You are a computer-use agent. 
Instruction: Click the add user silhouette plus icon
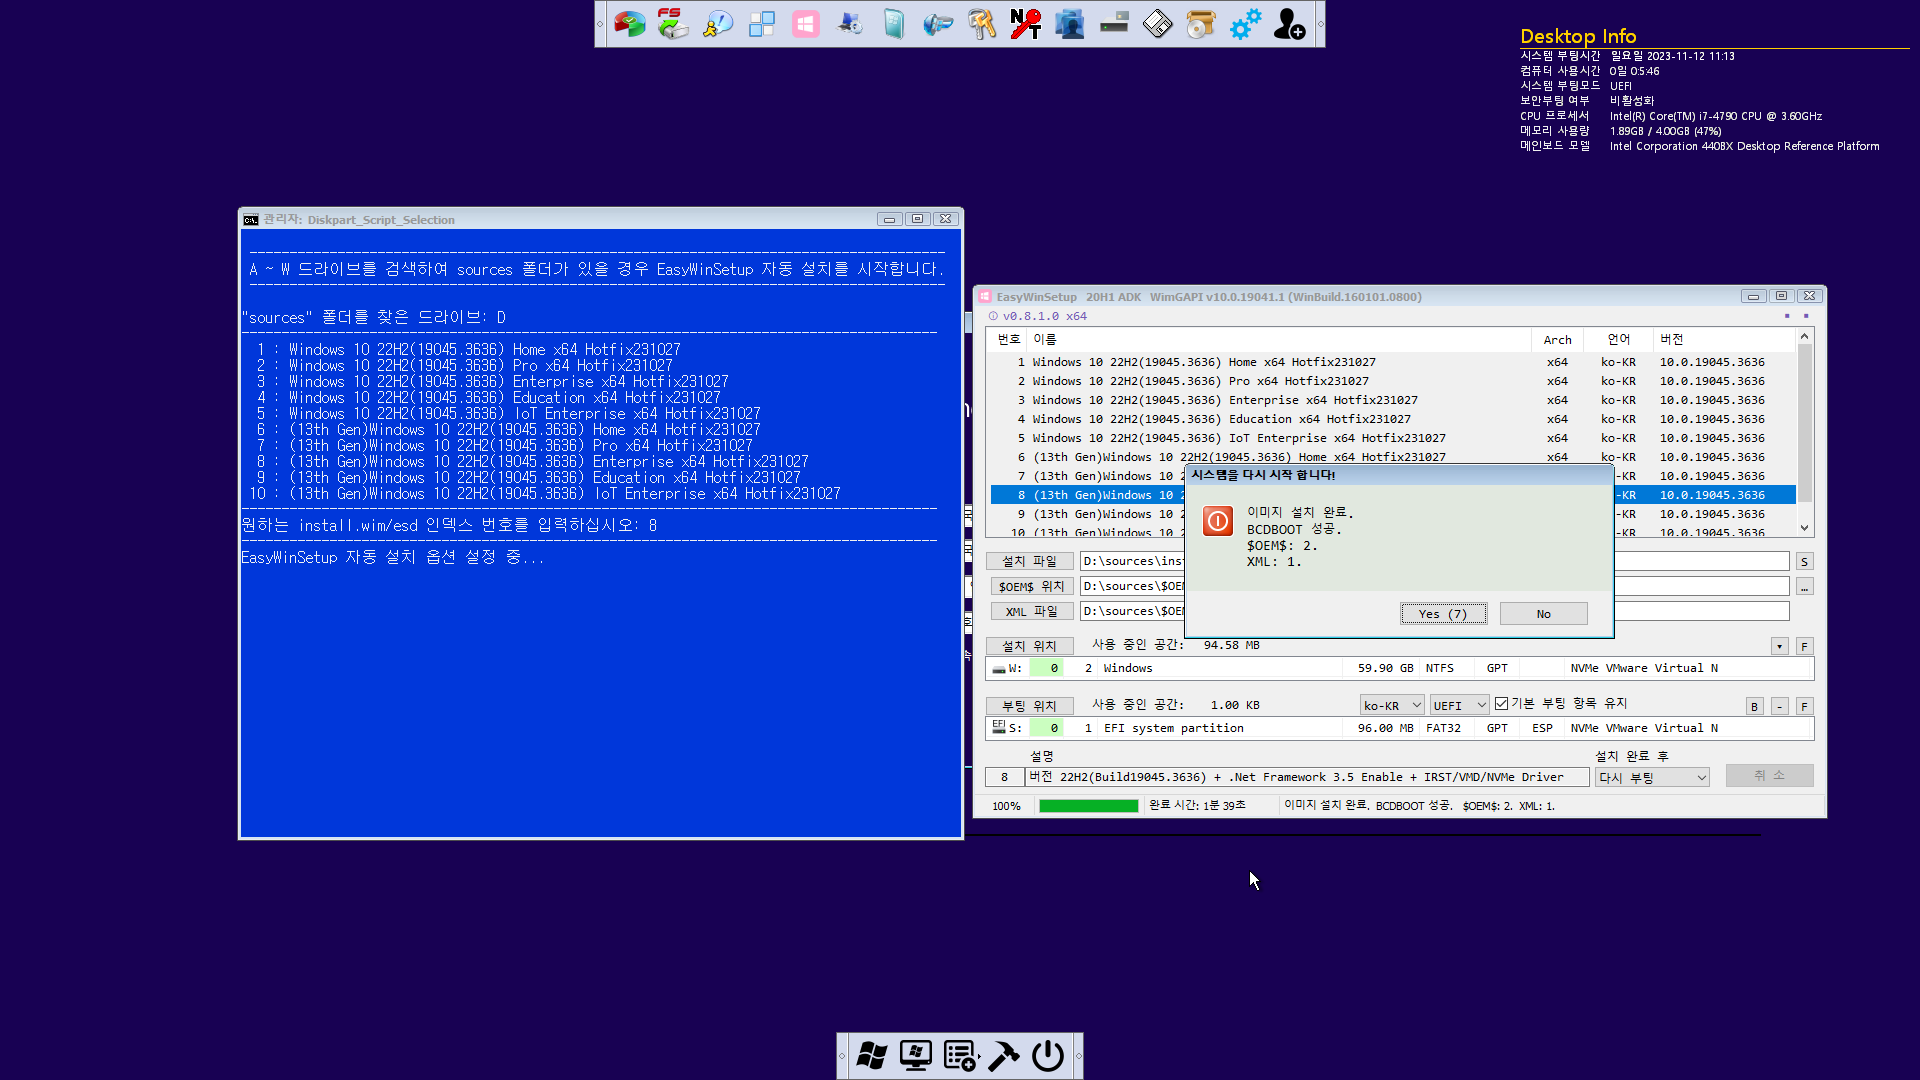click(x=1289, y=23)
